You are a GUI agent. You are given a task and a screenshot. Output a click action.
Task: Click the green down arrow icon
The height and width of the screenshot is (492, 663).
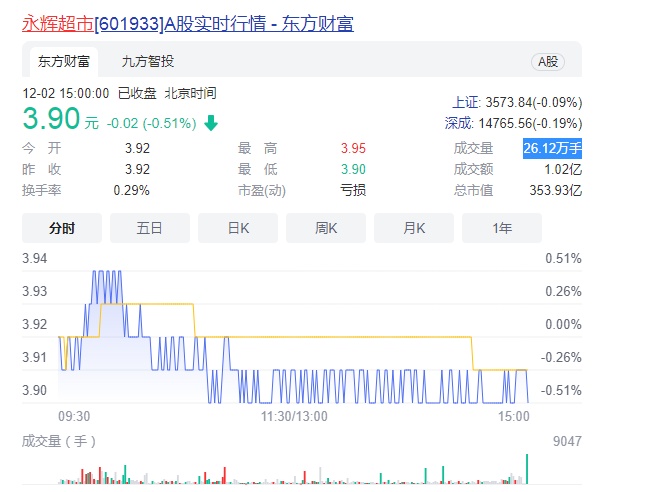(211, 123)
